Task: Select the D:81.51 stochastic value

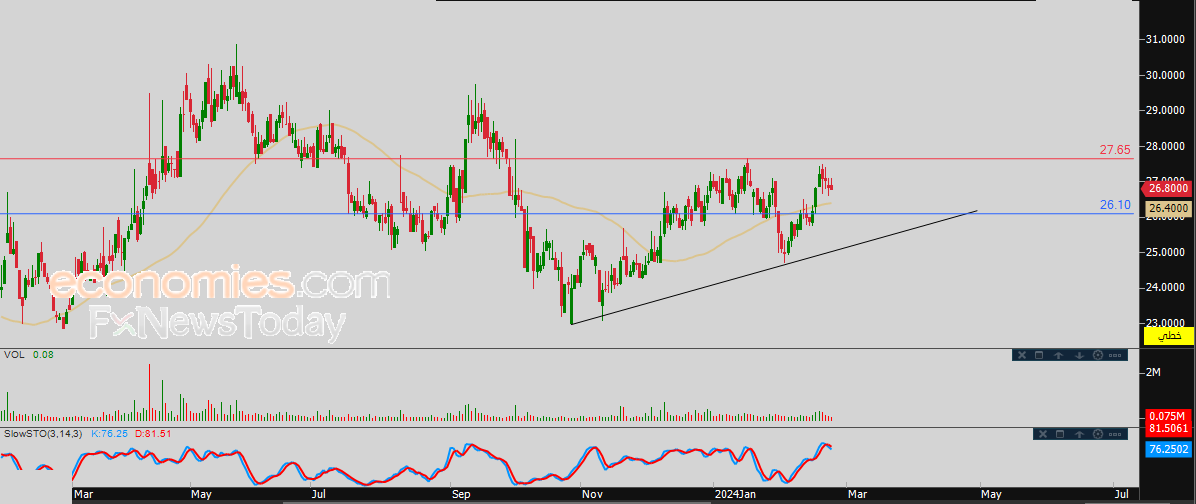Action: pyautogui.click(x=153, y=434)
